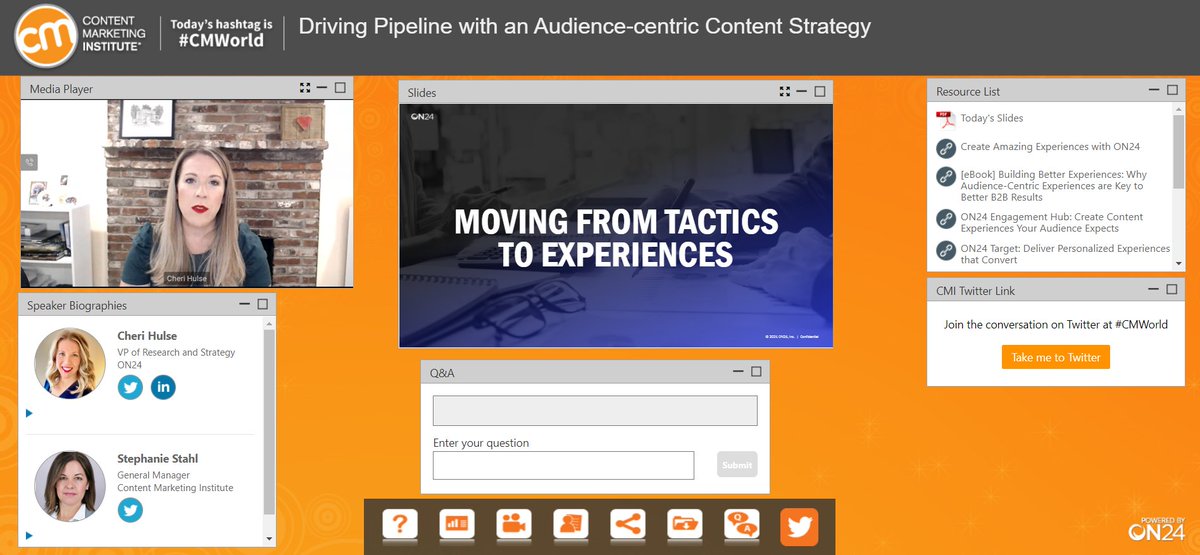Click the link icon beside ON24 Engagement Hub
Screen dimensions: 1200x555
pos(945,218)
